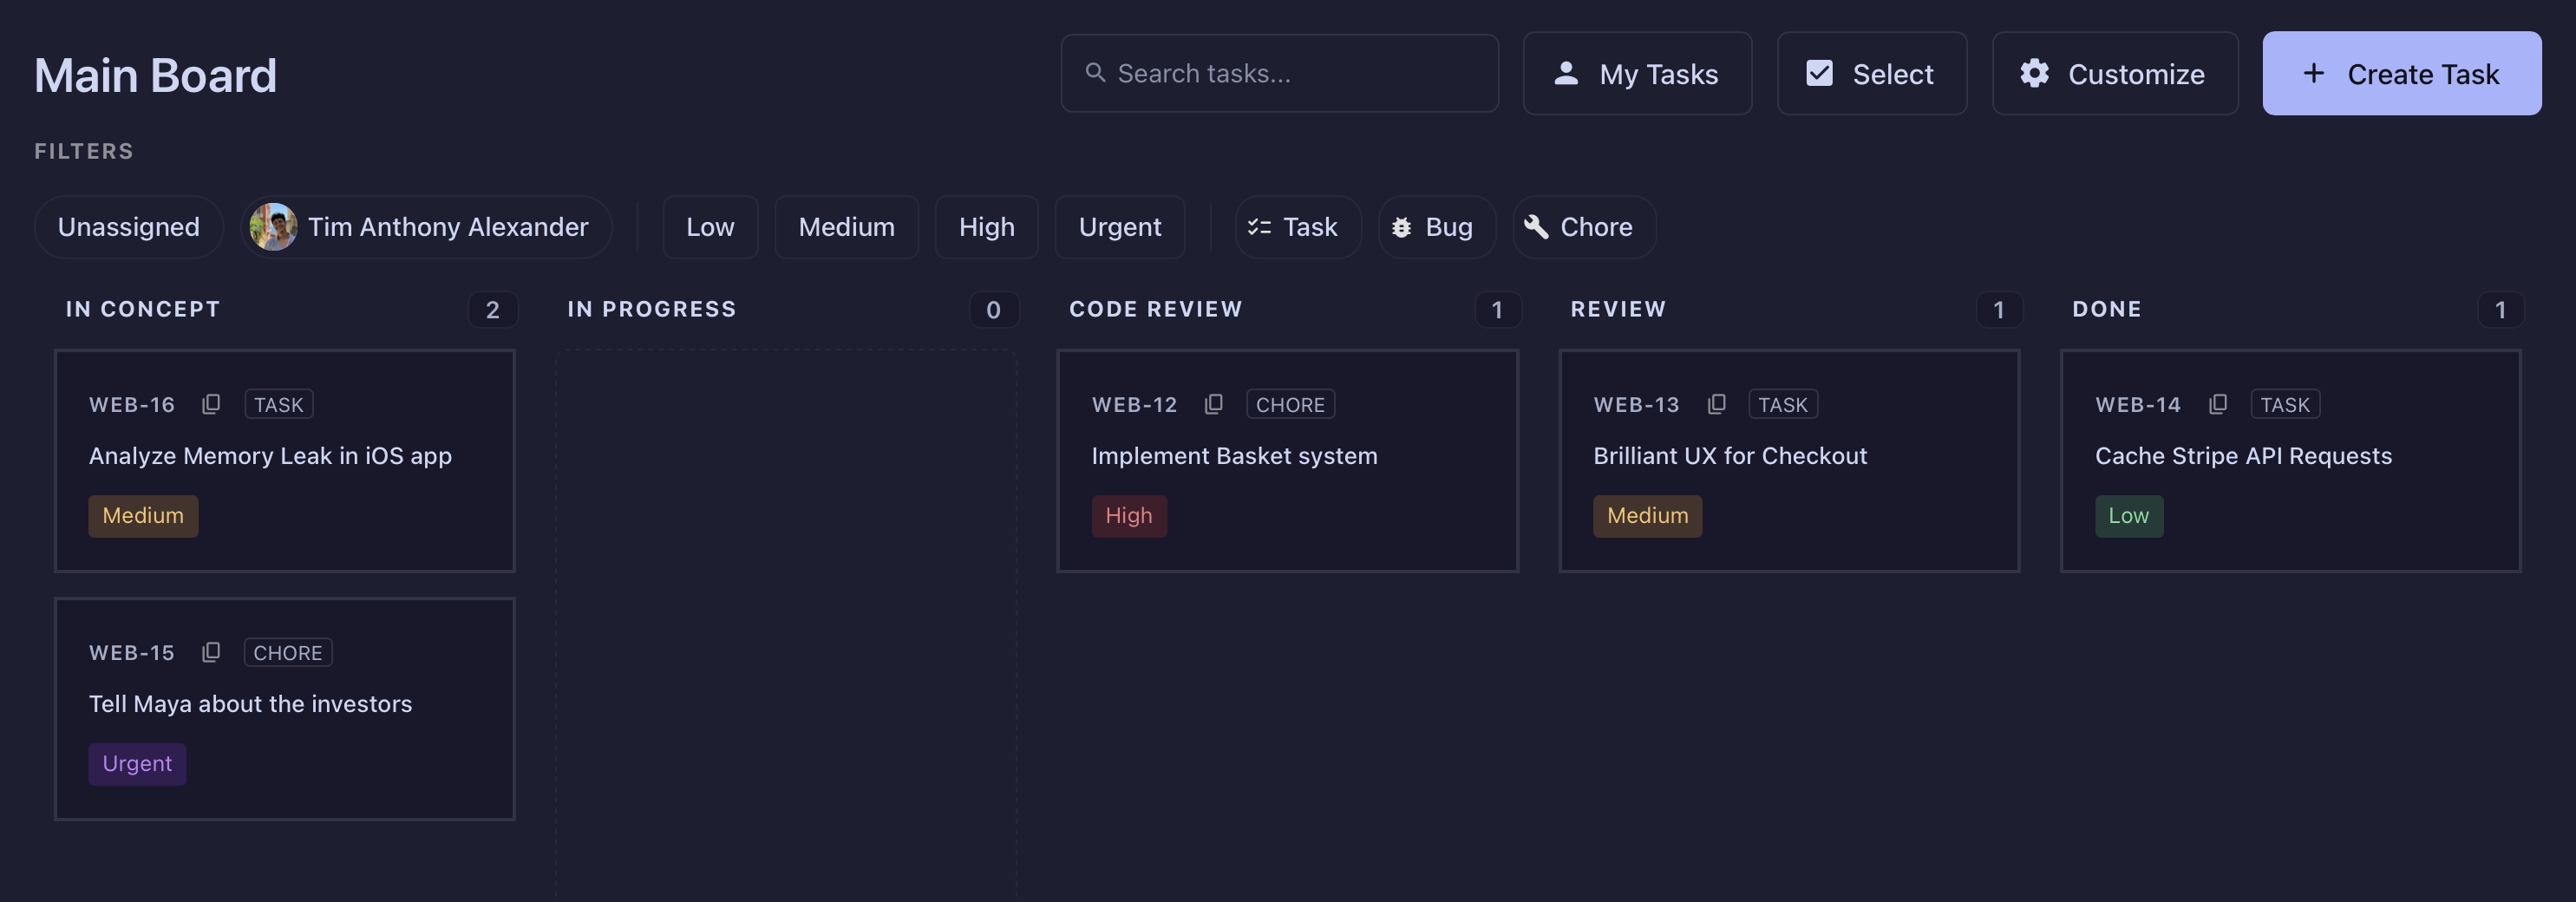Click copy icon beside WEB-13
Screen dimensions: 2576x902
[x=1716, y=404]
